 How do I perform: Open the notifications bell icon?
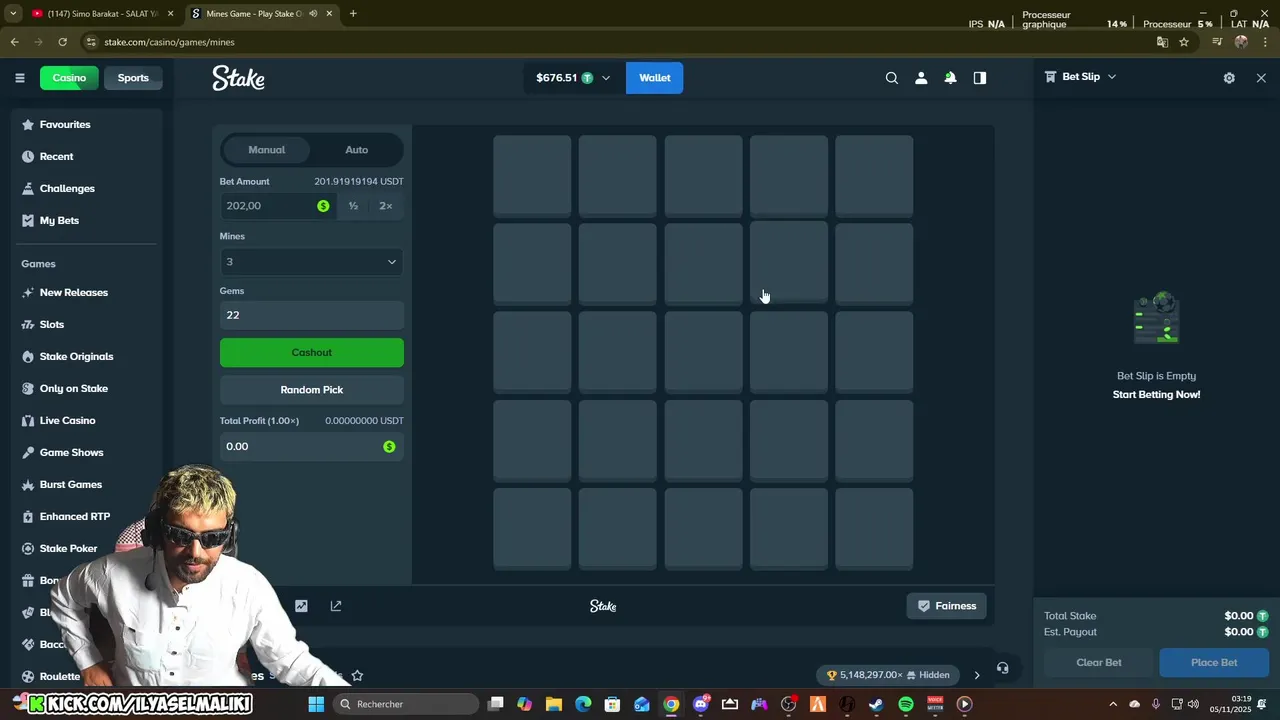(x=950, y=78)
